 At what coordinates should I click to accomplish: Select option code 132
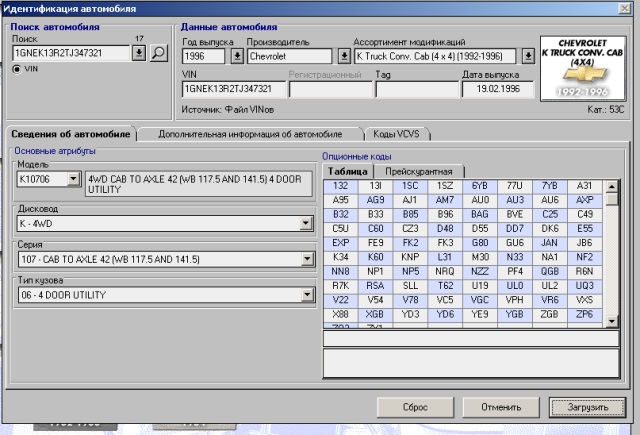tap(340, 186)
